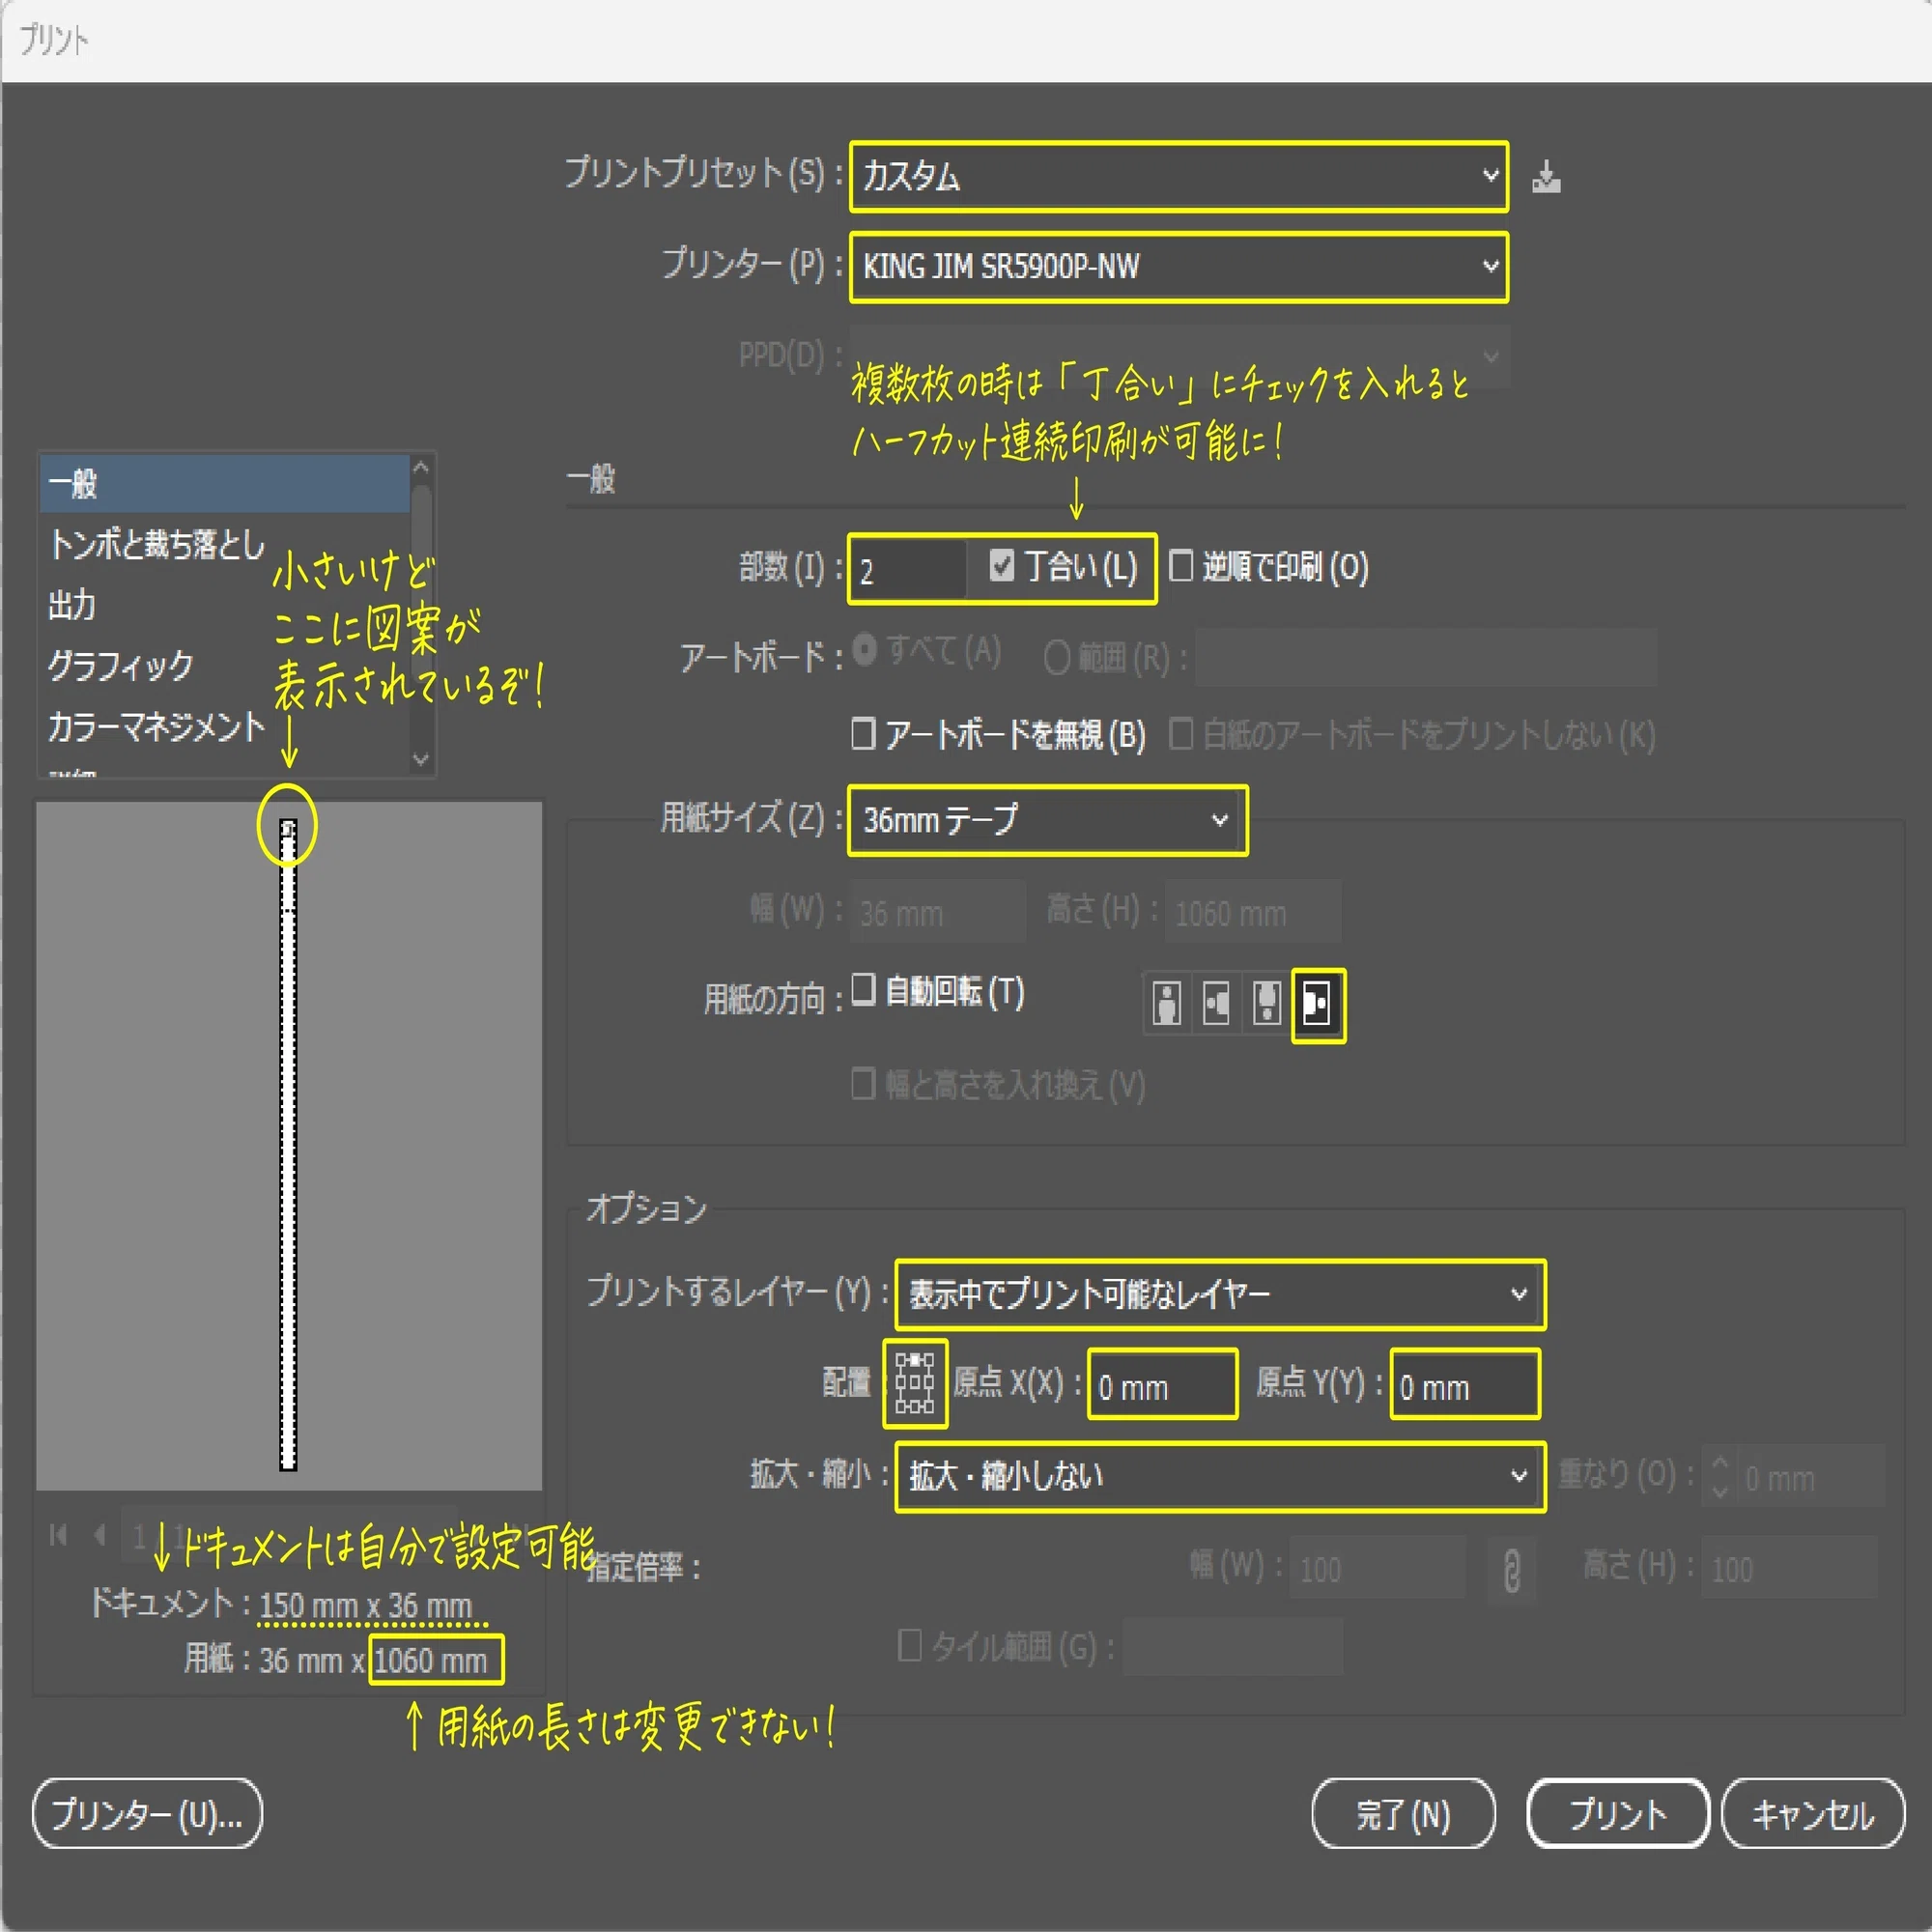Select トンボと裁ち落とし category

click(225, 545)
